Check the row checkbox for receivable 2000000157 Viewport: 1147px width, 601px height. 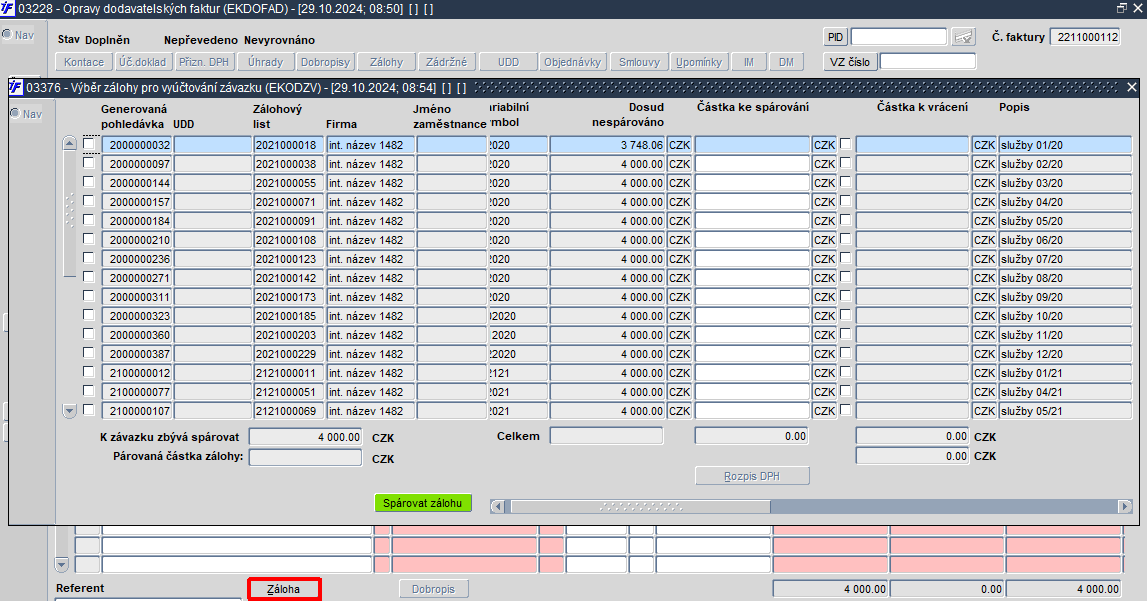89,201
